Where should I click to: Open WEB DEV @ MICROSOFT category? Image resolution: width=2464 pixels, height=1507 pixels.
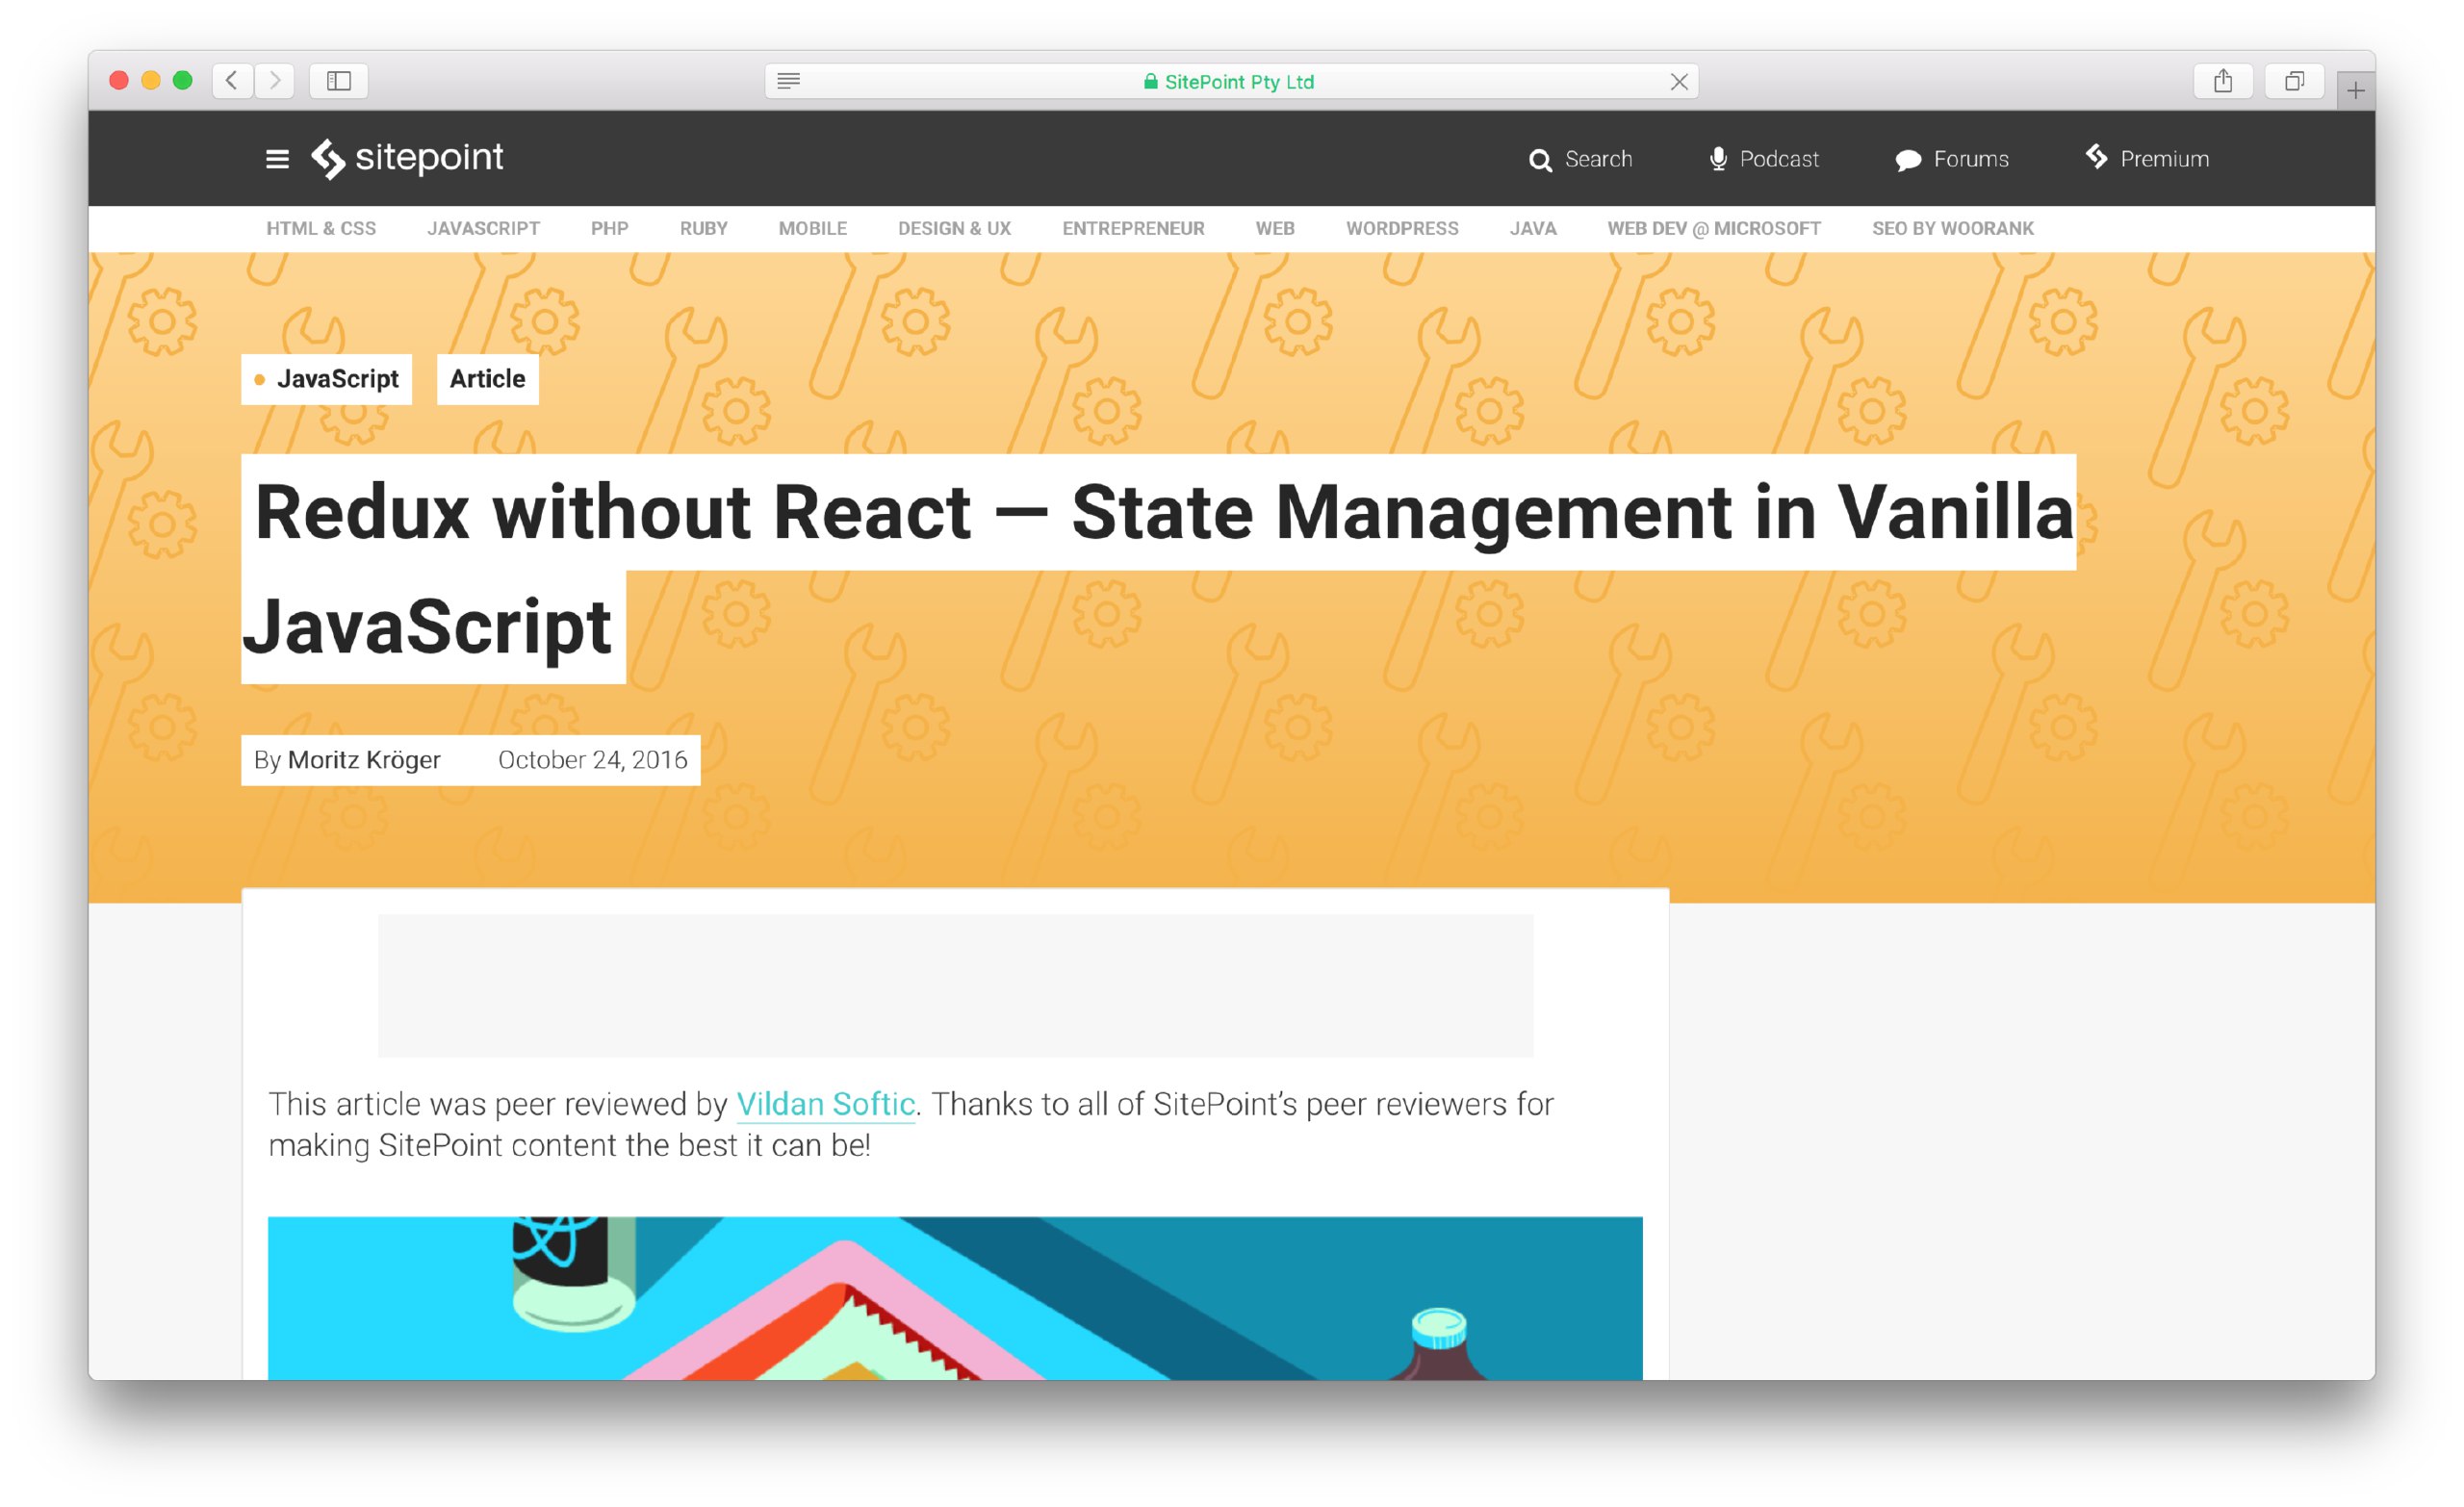coord(1714,229)
